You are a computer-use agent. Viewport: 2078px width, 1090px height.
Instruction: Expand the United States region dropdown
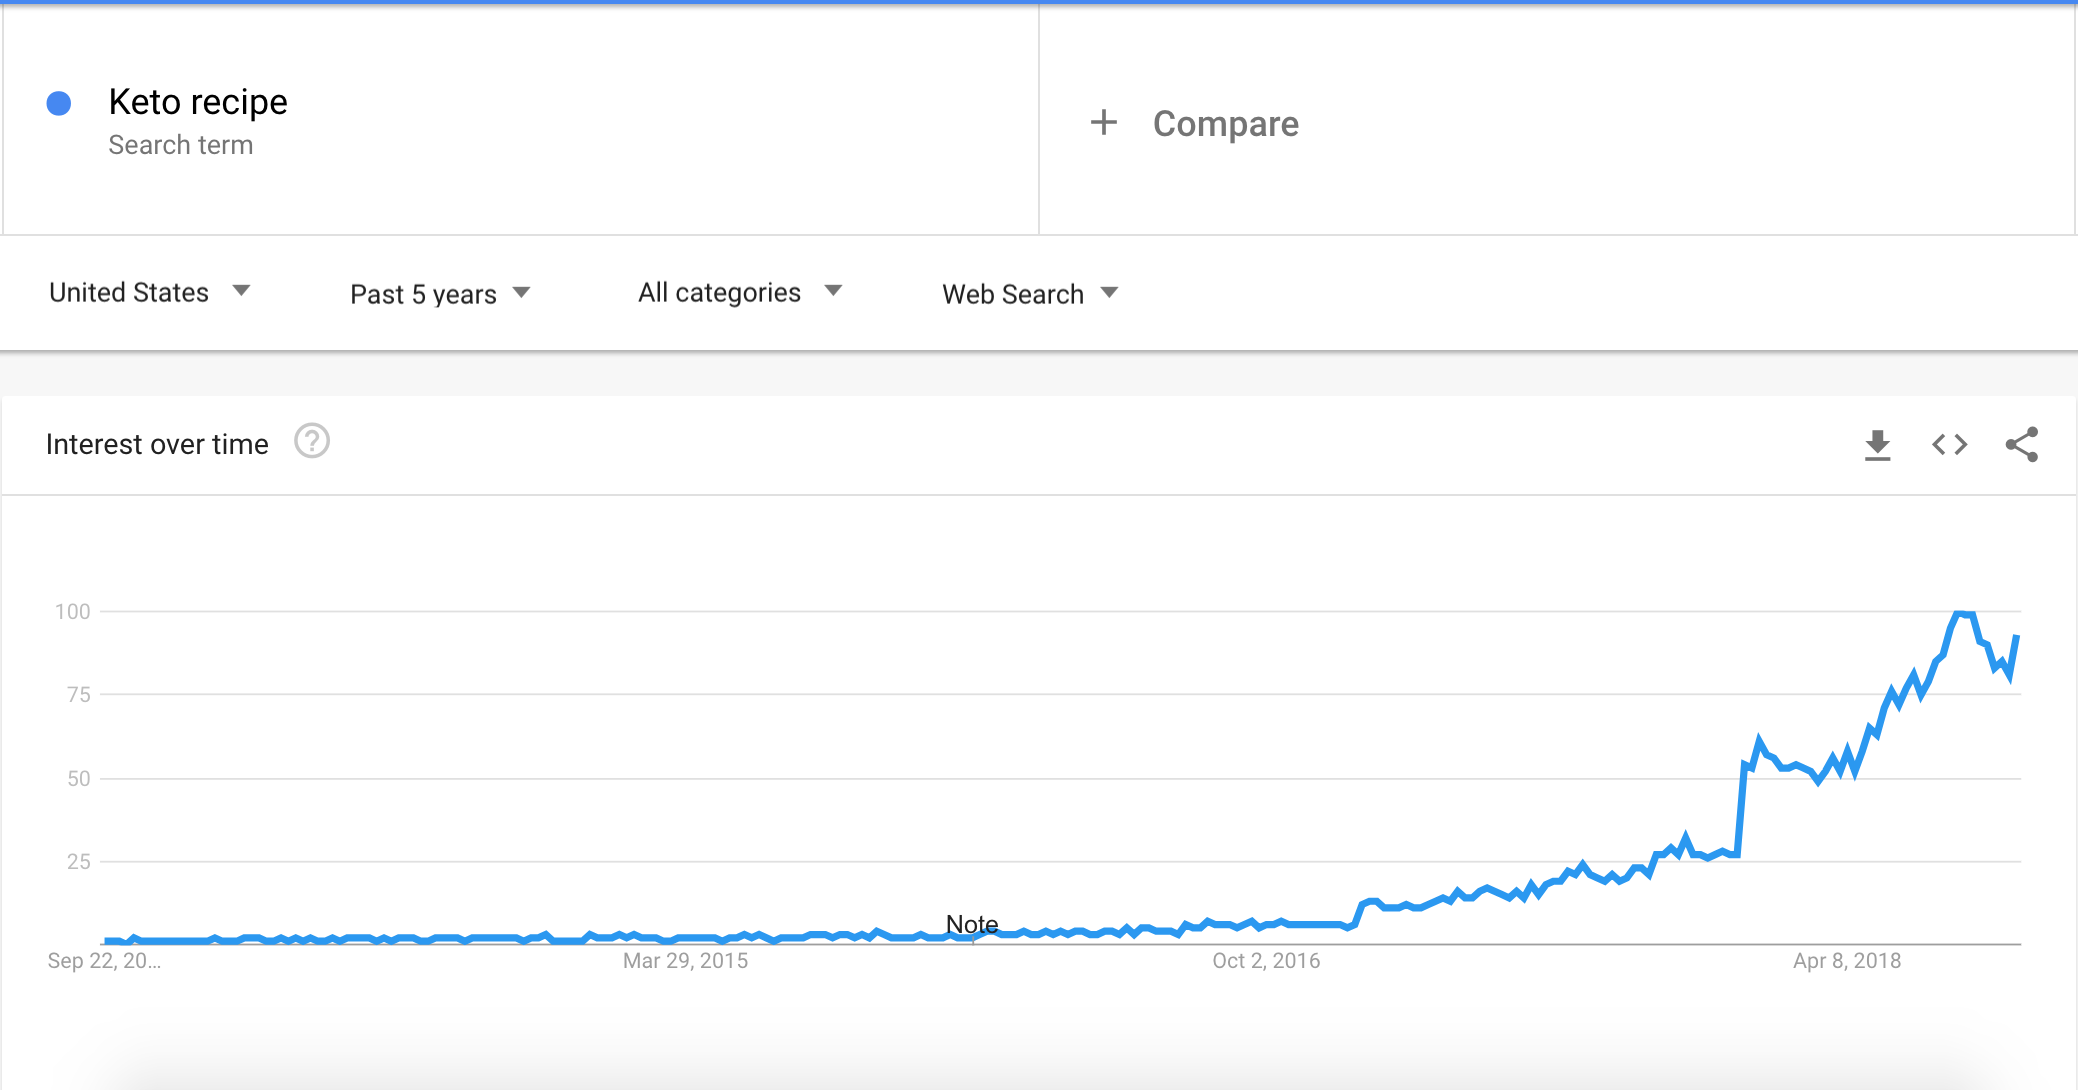[x=150, y=292]
